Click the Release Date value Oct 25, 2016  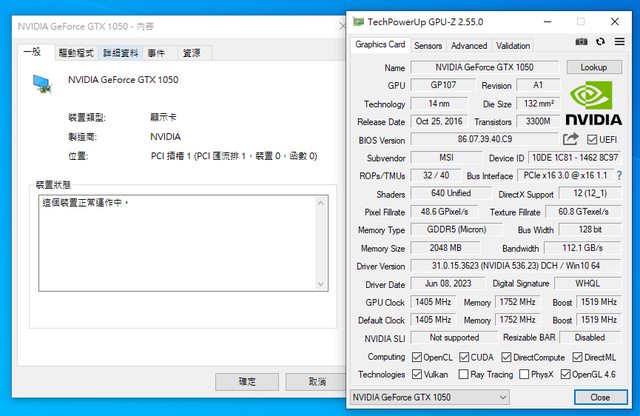click(x=439, y=121)
